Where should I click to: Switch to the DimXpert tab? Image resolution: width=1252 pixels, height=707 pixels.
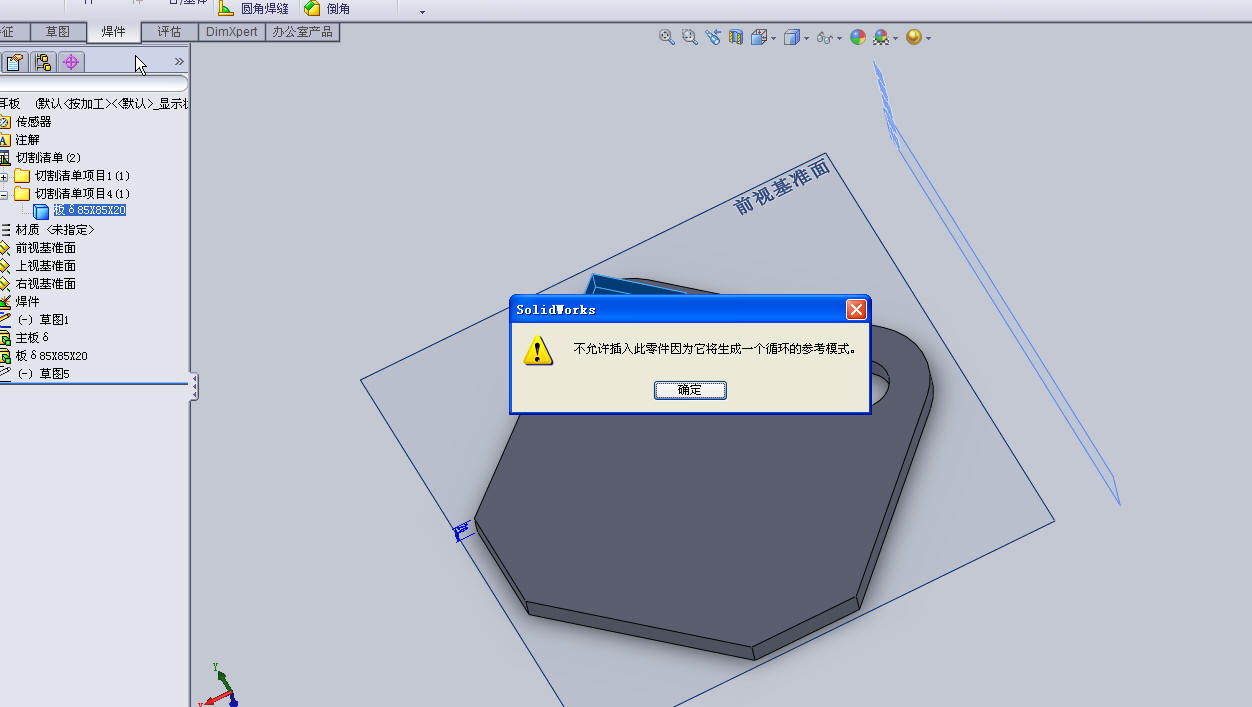231,32
